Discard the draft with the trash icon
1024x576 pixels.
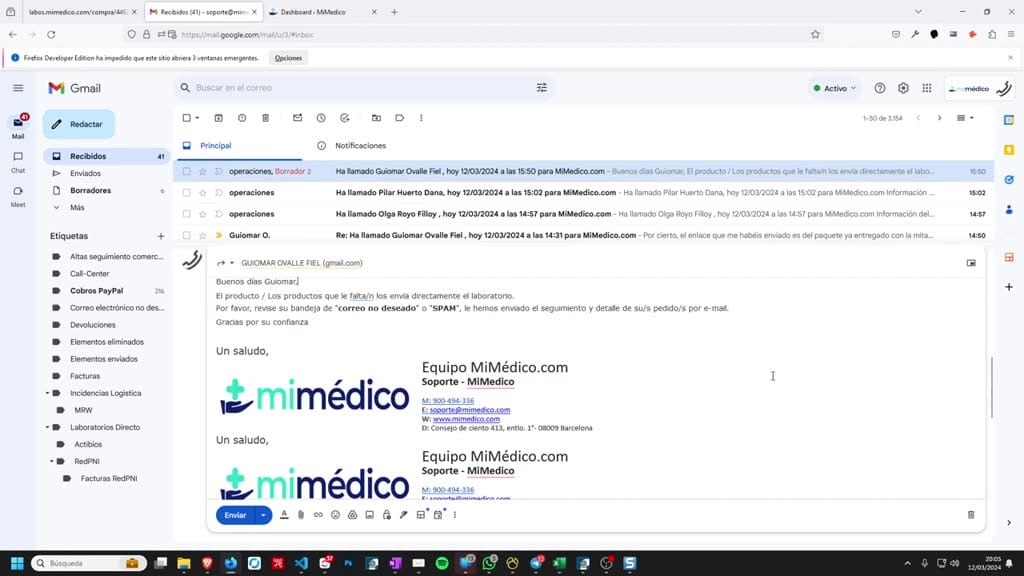pyautogui.click(x=971, y=515)
